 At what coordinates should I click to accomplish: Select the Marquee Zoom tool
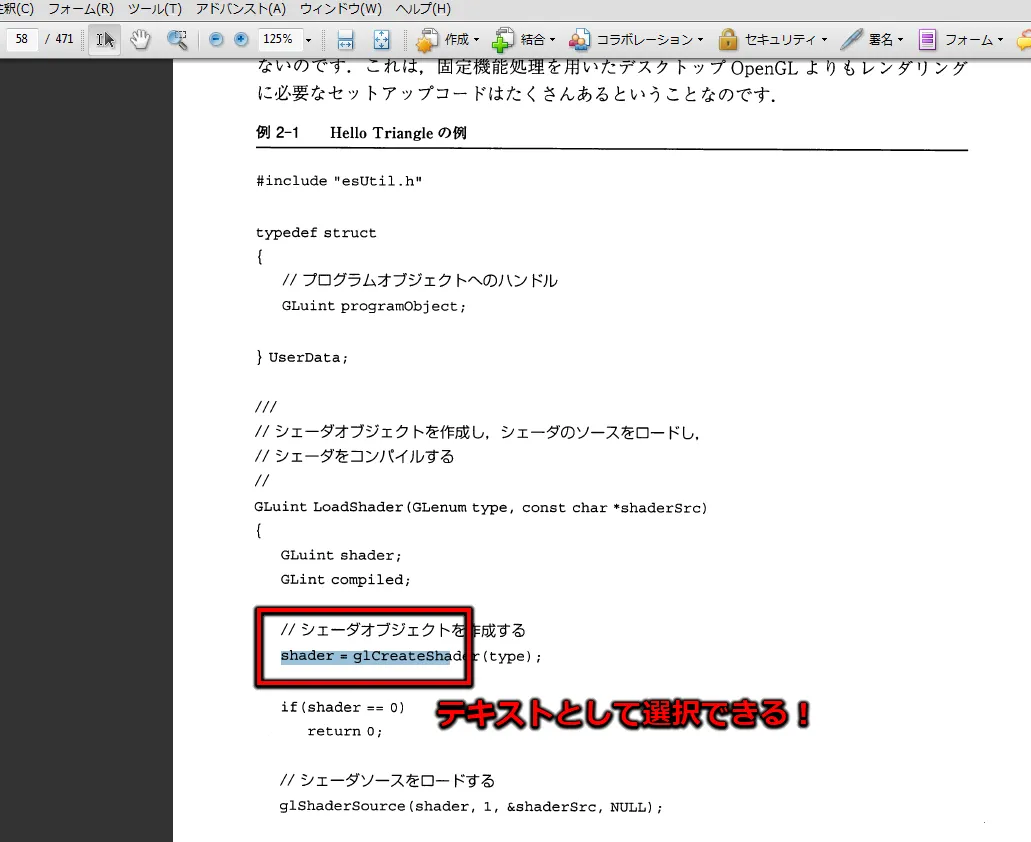point(178,40)
